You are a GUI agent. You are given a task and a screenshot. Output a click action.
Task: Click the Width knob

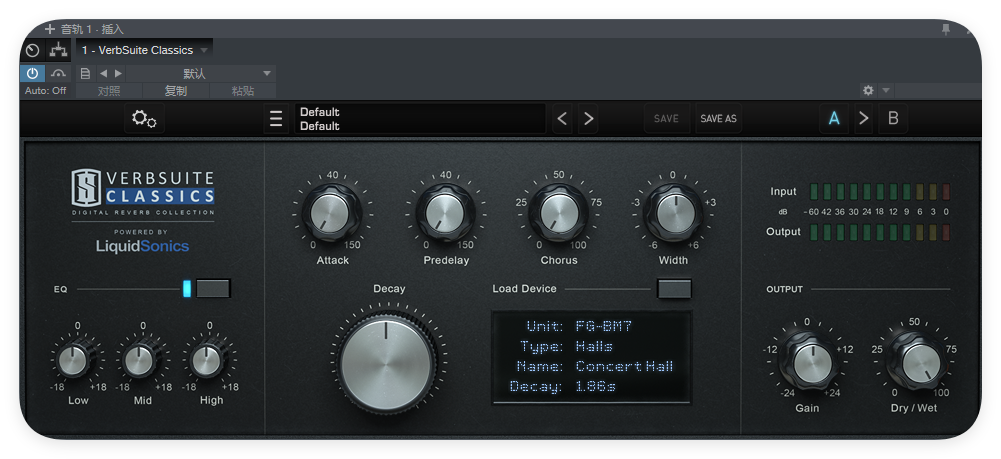click(x=673, y=212)
